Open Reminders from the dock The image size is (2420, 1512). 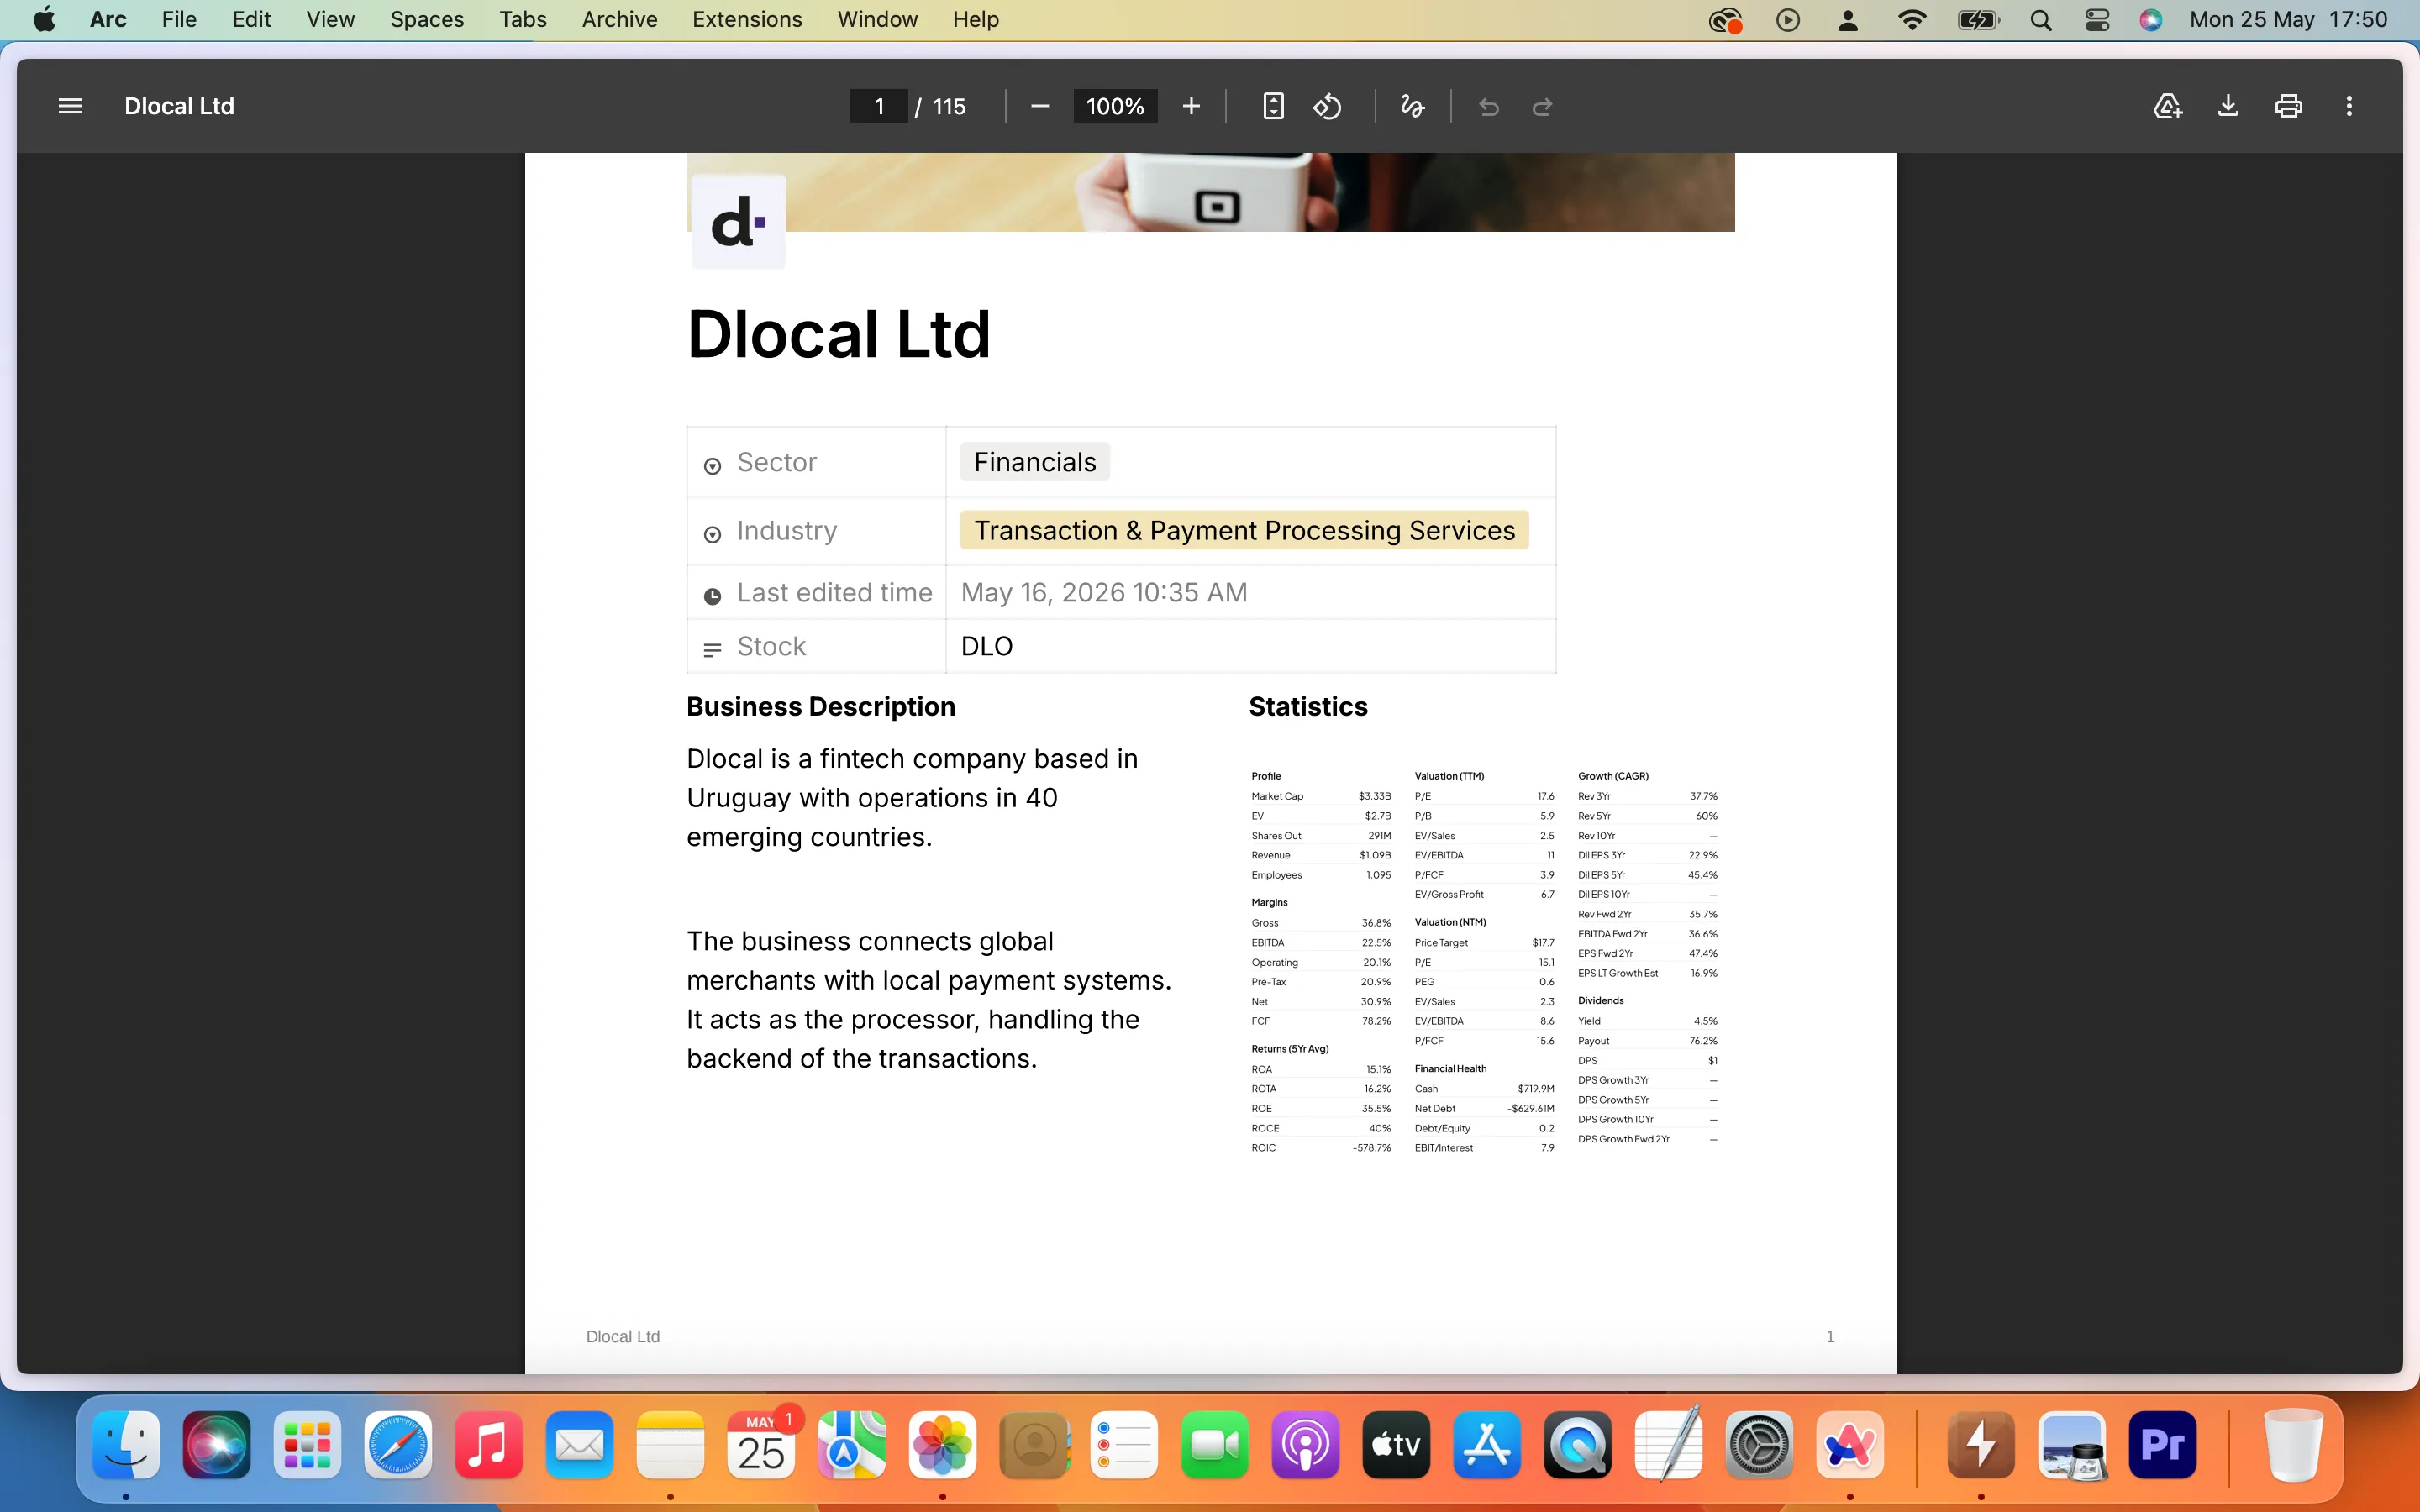coord(1124,1444)
